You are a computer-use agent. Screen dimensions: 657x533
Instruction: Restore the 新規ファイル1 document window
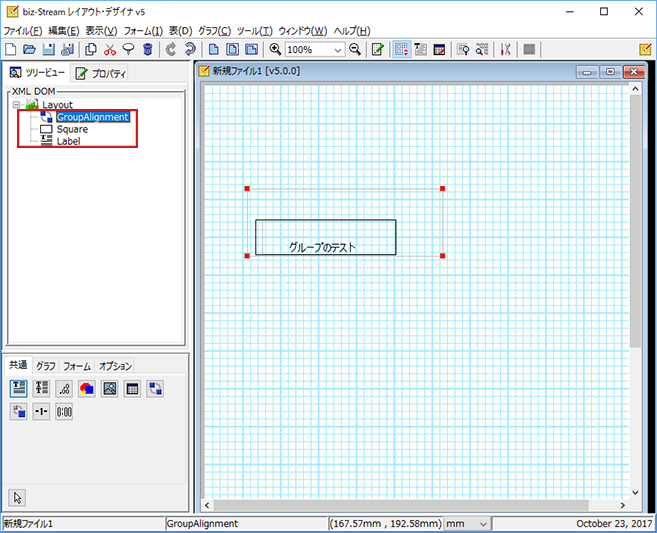pos(610,72)
